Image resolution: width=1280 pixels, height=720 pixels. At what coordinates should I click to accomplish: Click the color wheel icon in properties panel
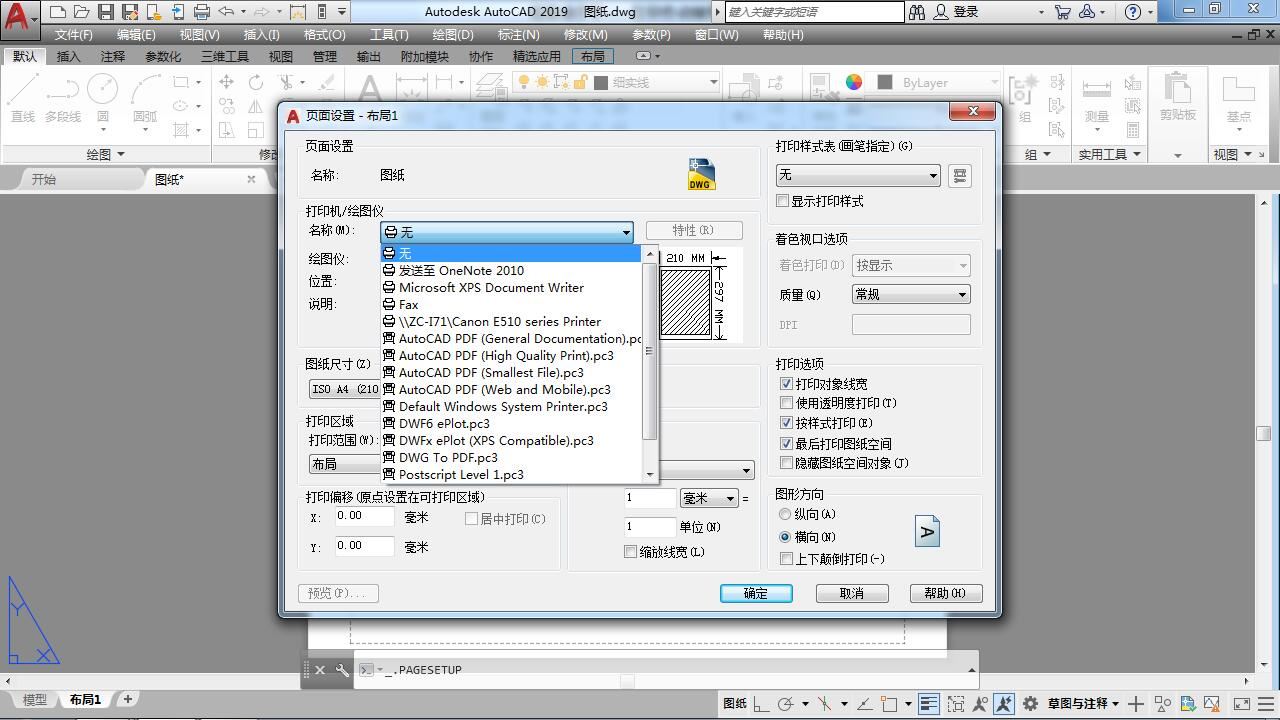tap(853, 82)
